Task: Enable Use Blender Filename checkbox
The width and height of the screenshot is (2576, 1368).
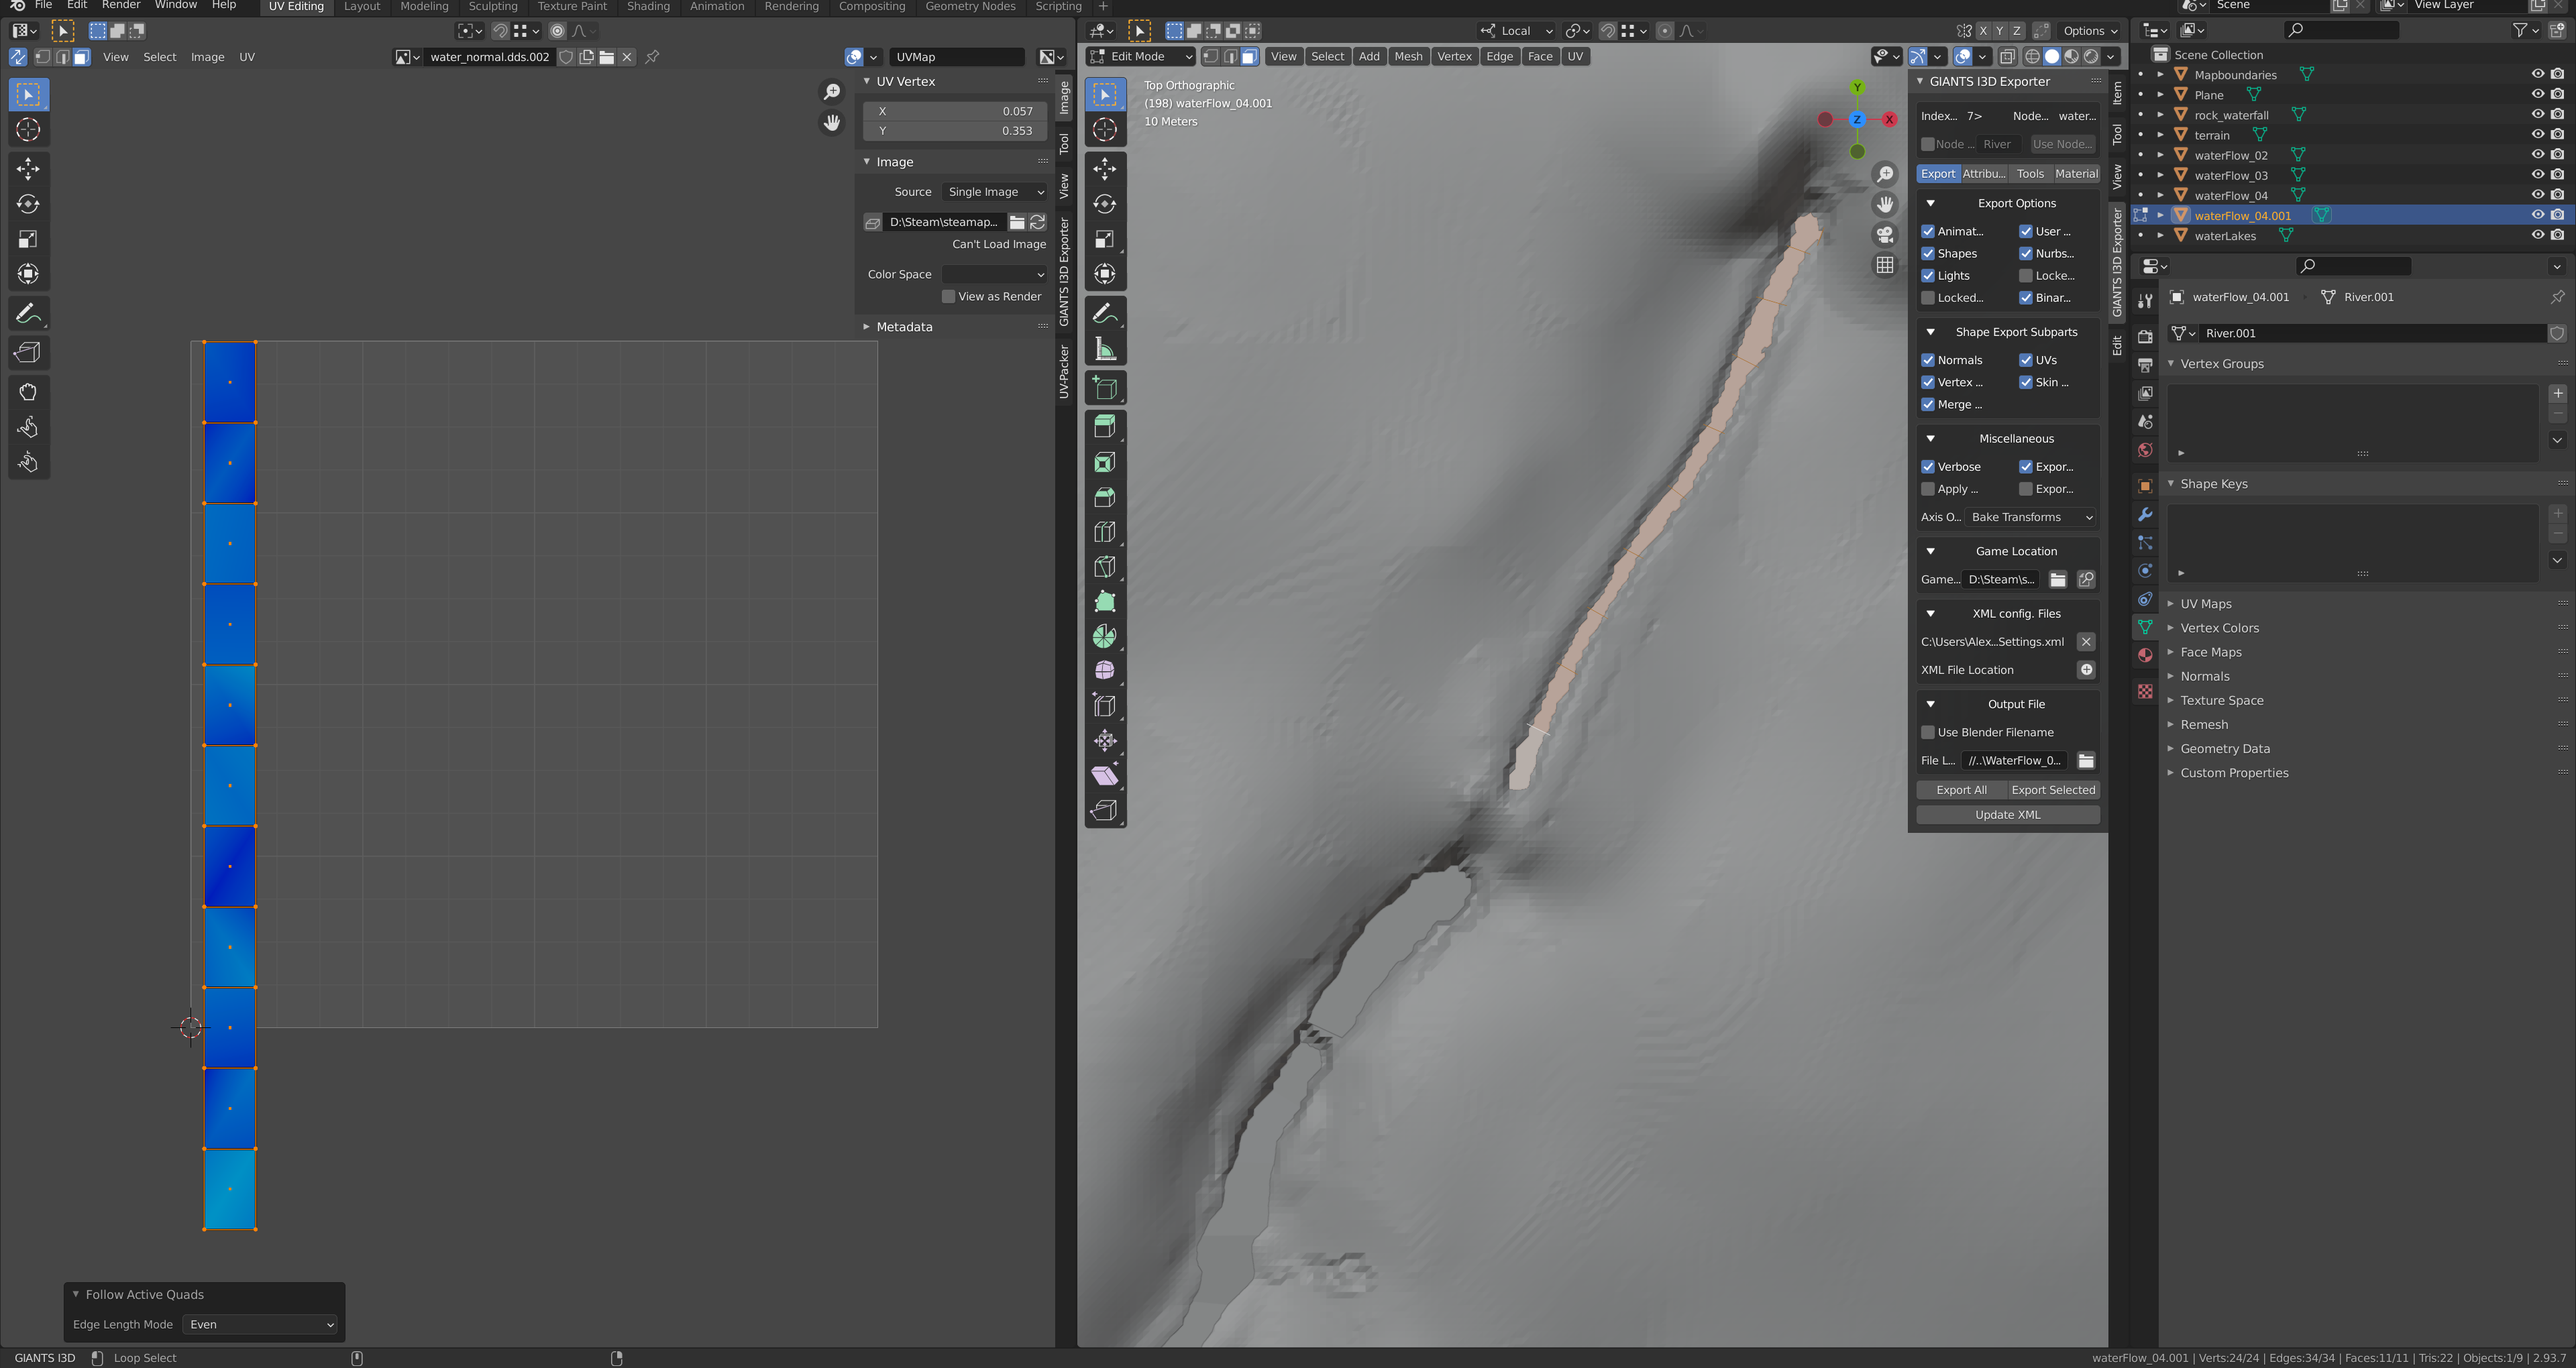Action: click(x=1928, y=732)
